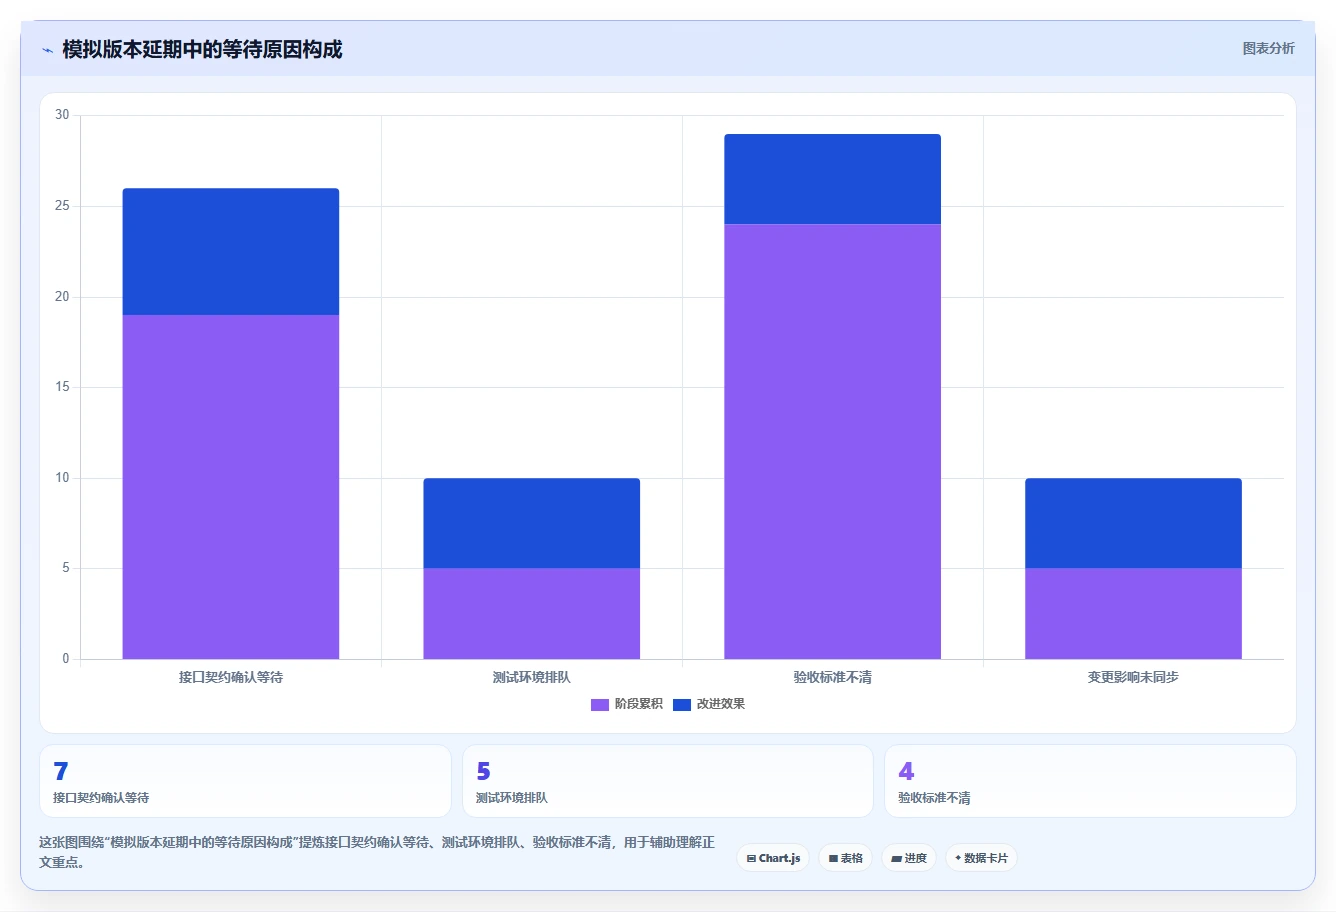Click the purple bar segment for 接口契约确认等待
Viewport: 1336px width, 912px height.
tap(231, 487)
